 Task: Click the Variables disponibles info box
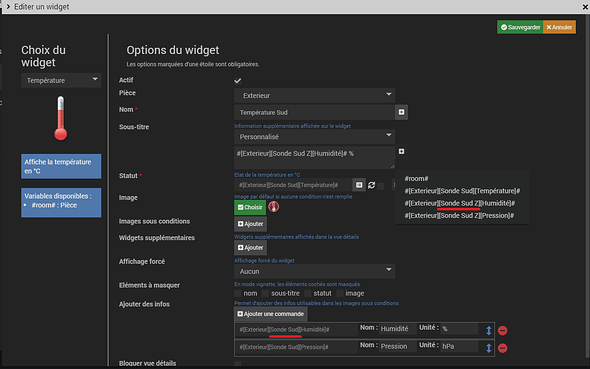point(61,202)
